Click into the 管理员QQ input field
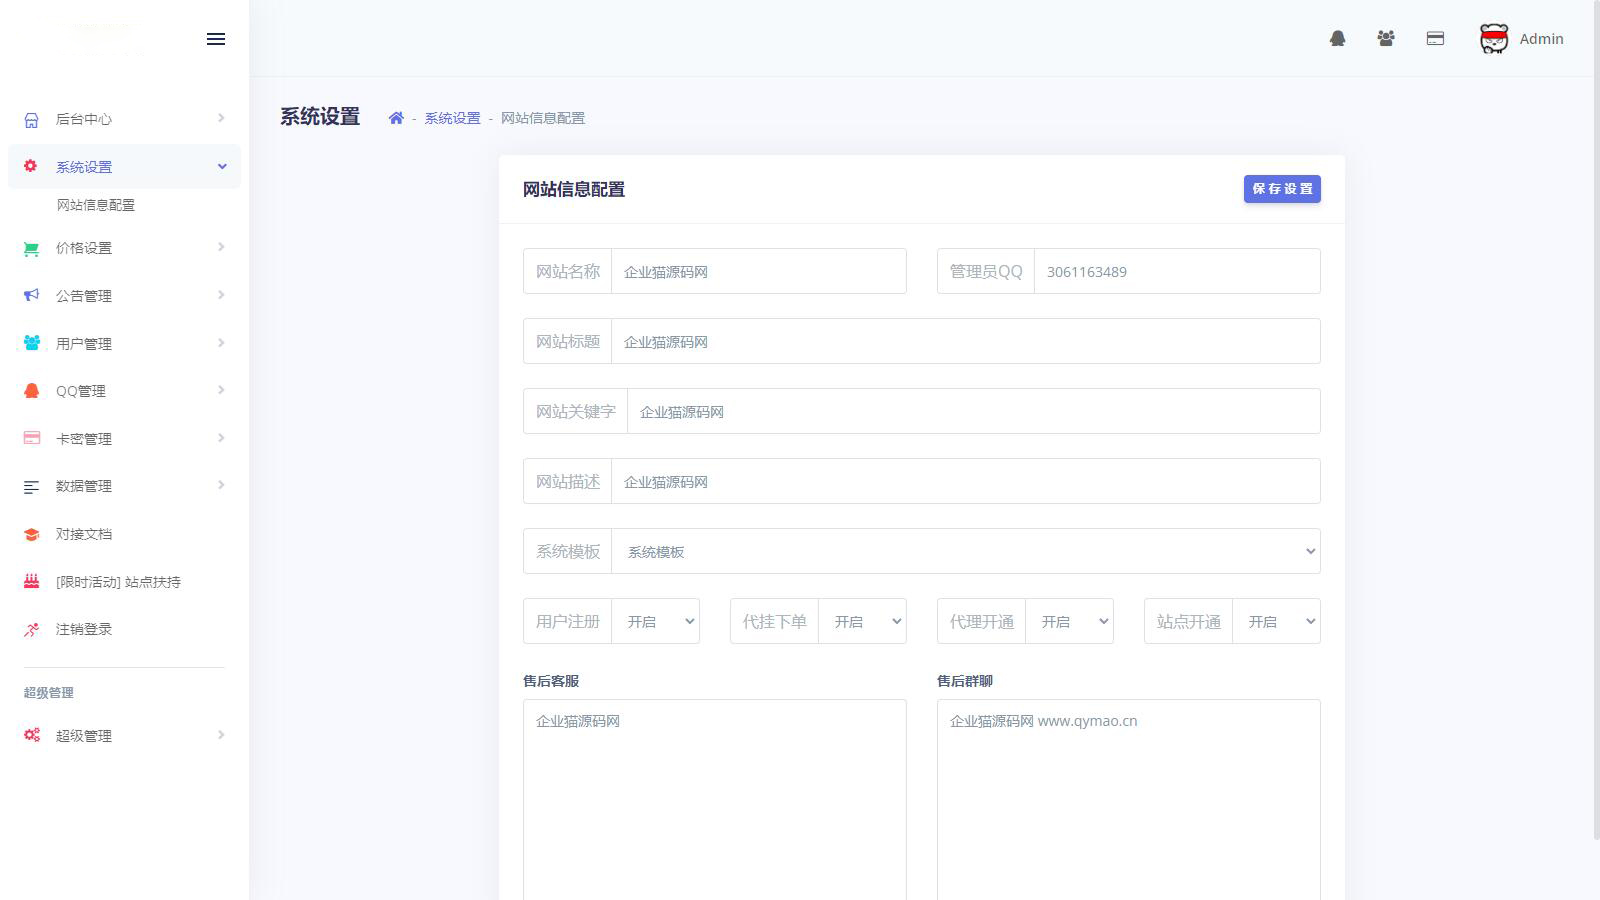 (1176, 272)
